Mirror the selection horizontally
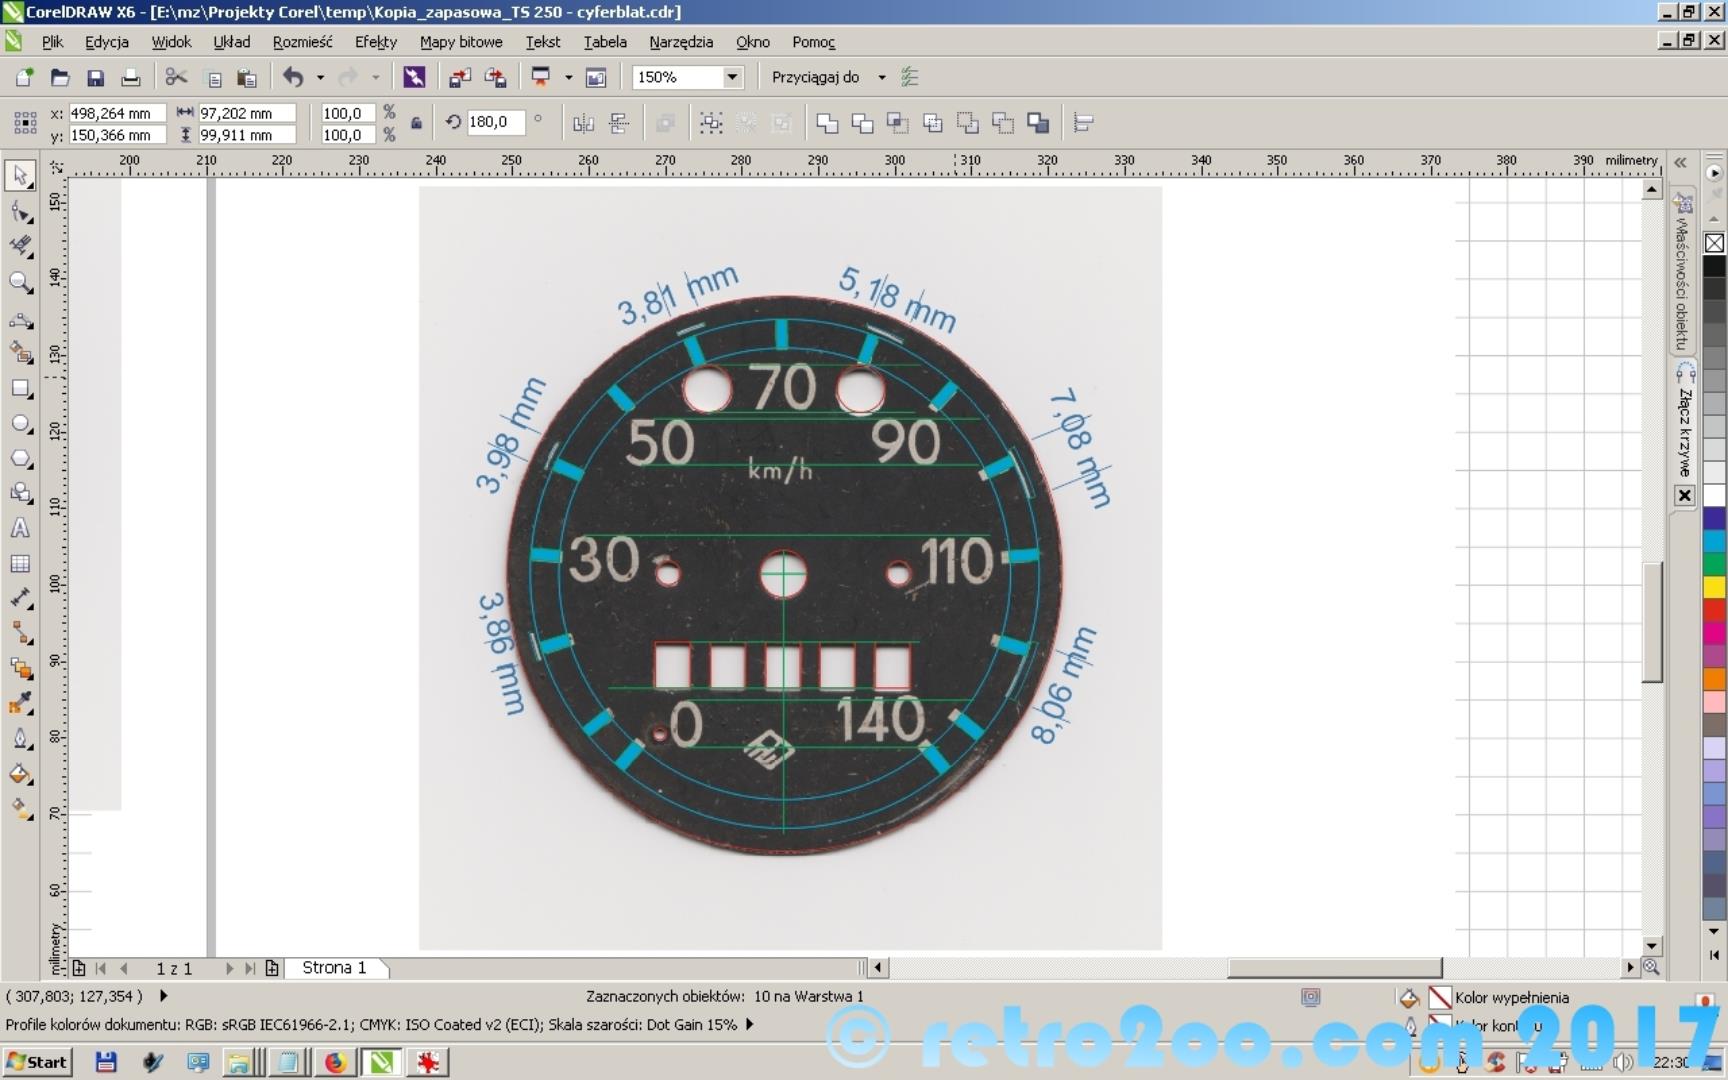 pos(583,123)
